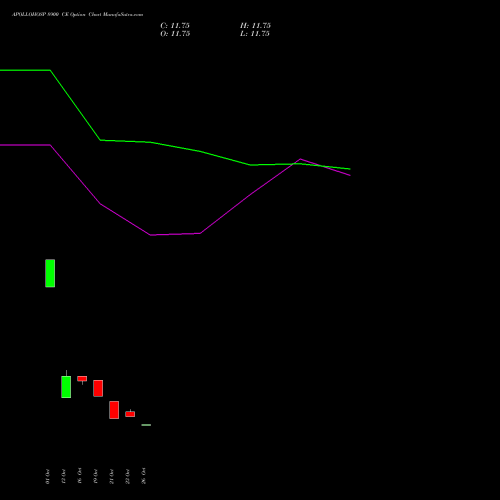Viewport: 500px width, 500px height.
Task: Click the '12 Oct' date axis label
Action: click(x=63, y=476)
